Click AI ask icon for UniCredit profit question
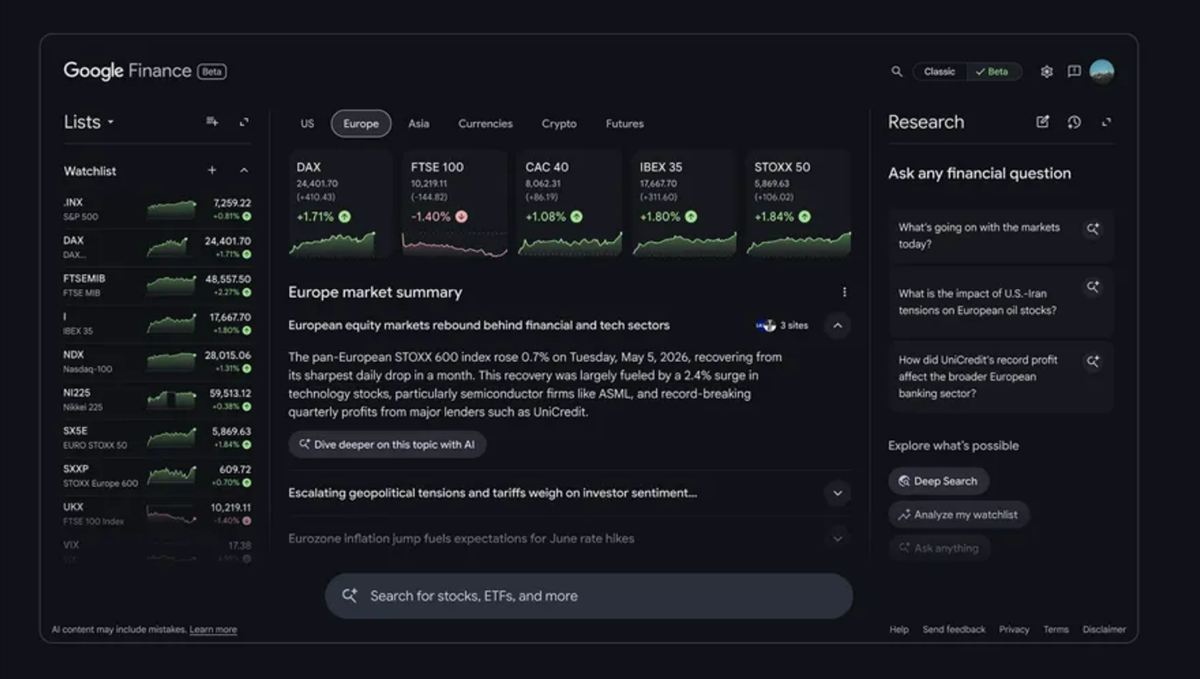The image size is (1200, 679). (x=1093, y=361)
